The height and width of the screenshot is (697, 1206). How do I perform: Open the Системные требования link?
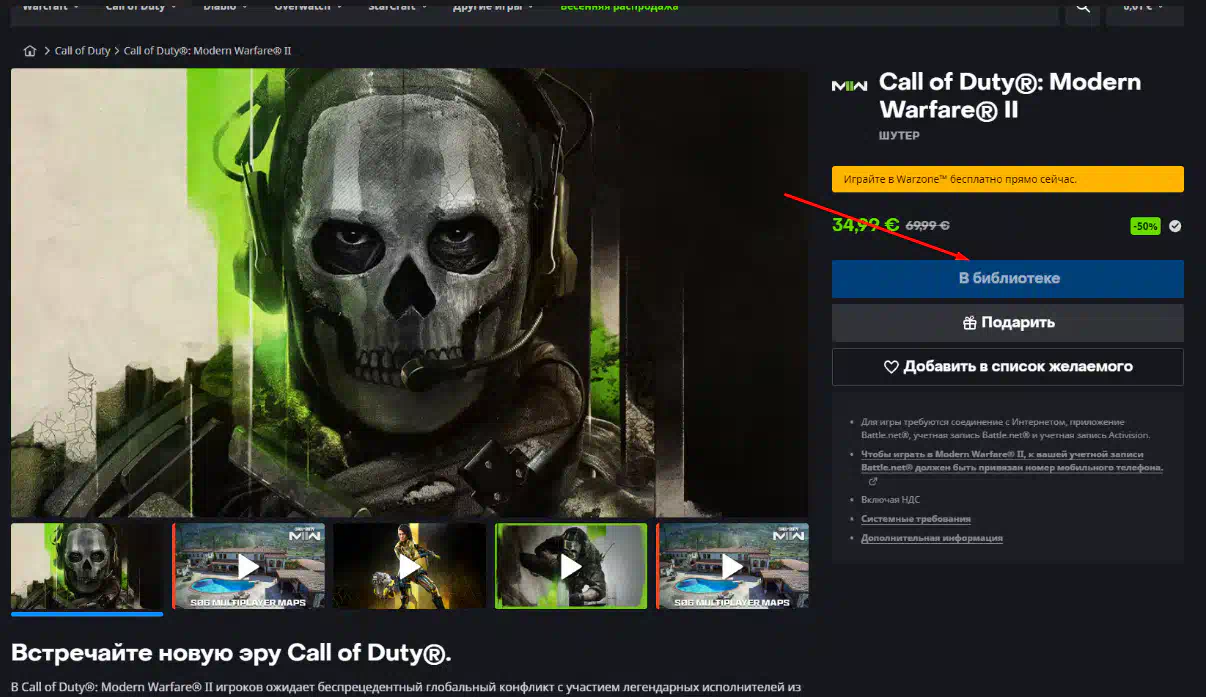pyautogui.click(x=915, y=519)
